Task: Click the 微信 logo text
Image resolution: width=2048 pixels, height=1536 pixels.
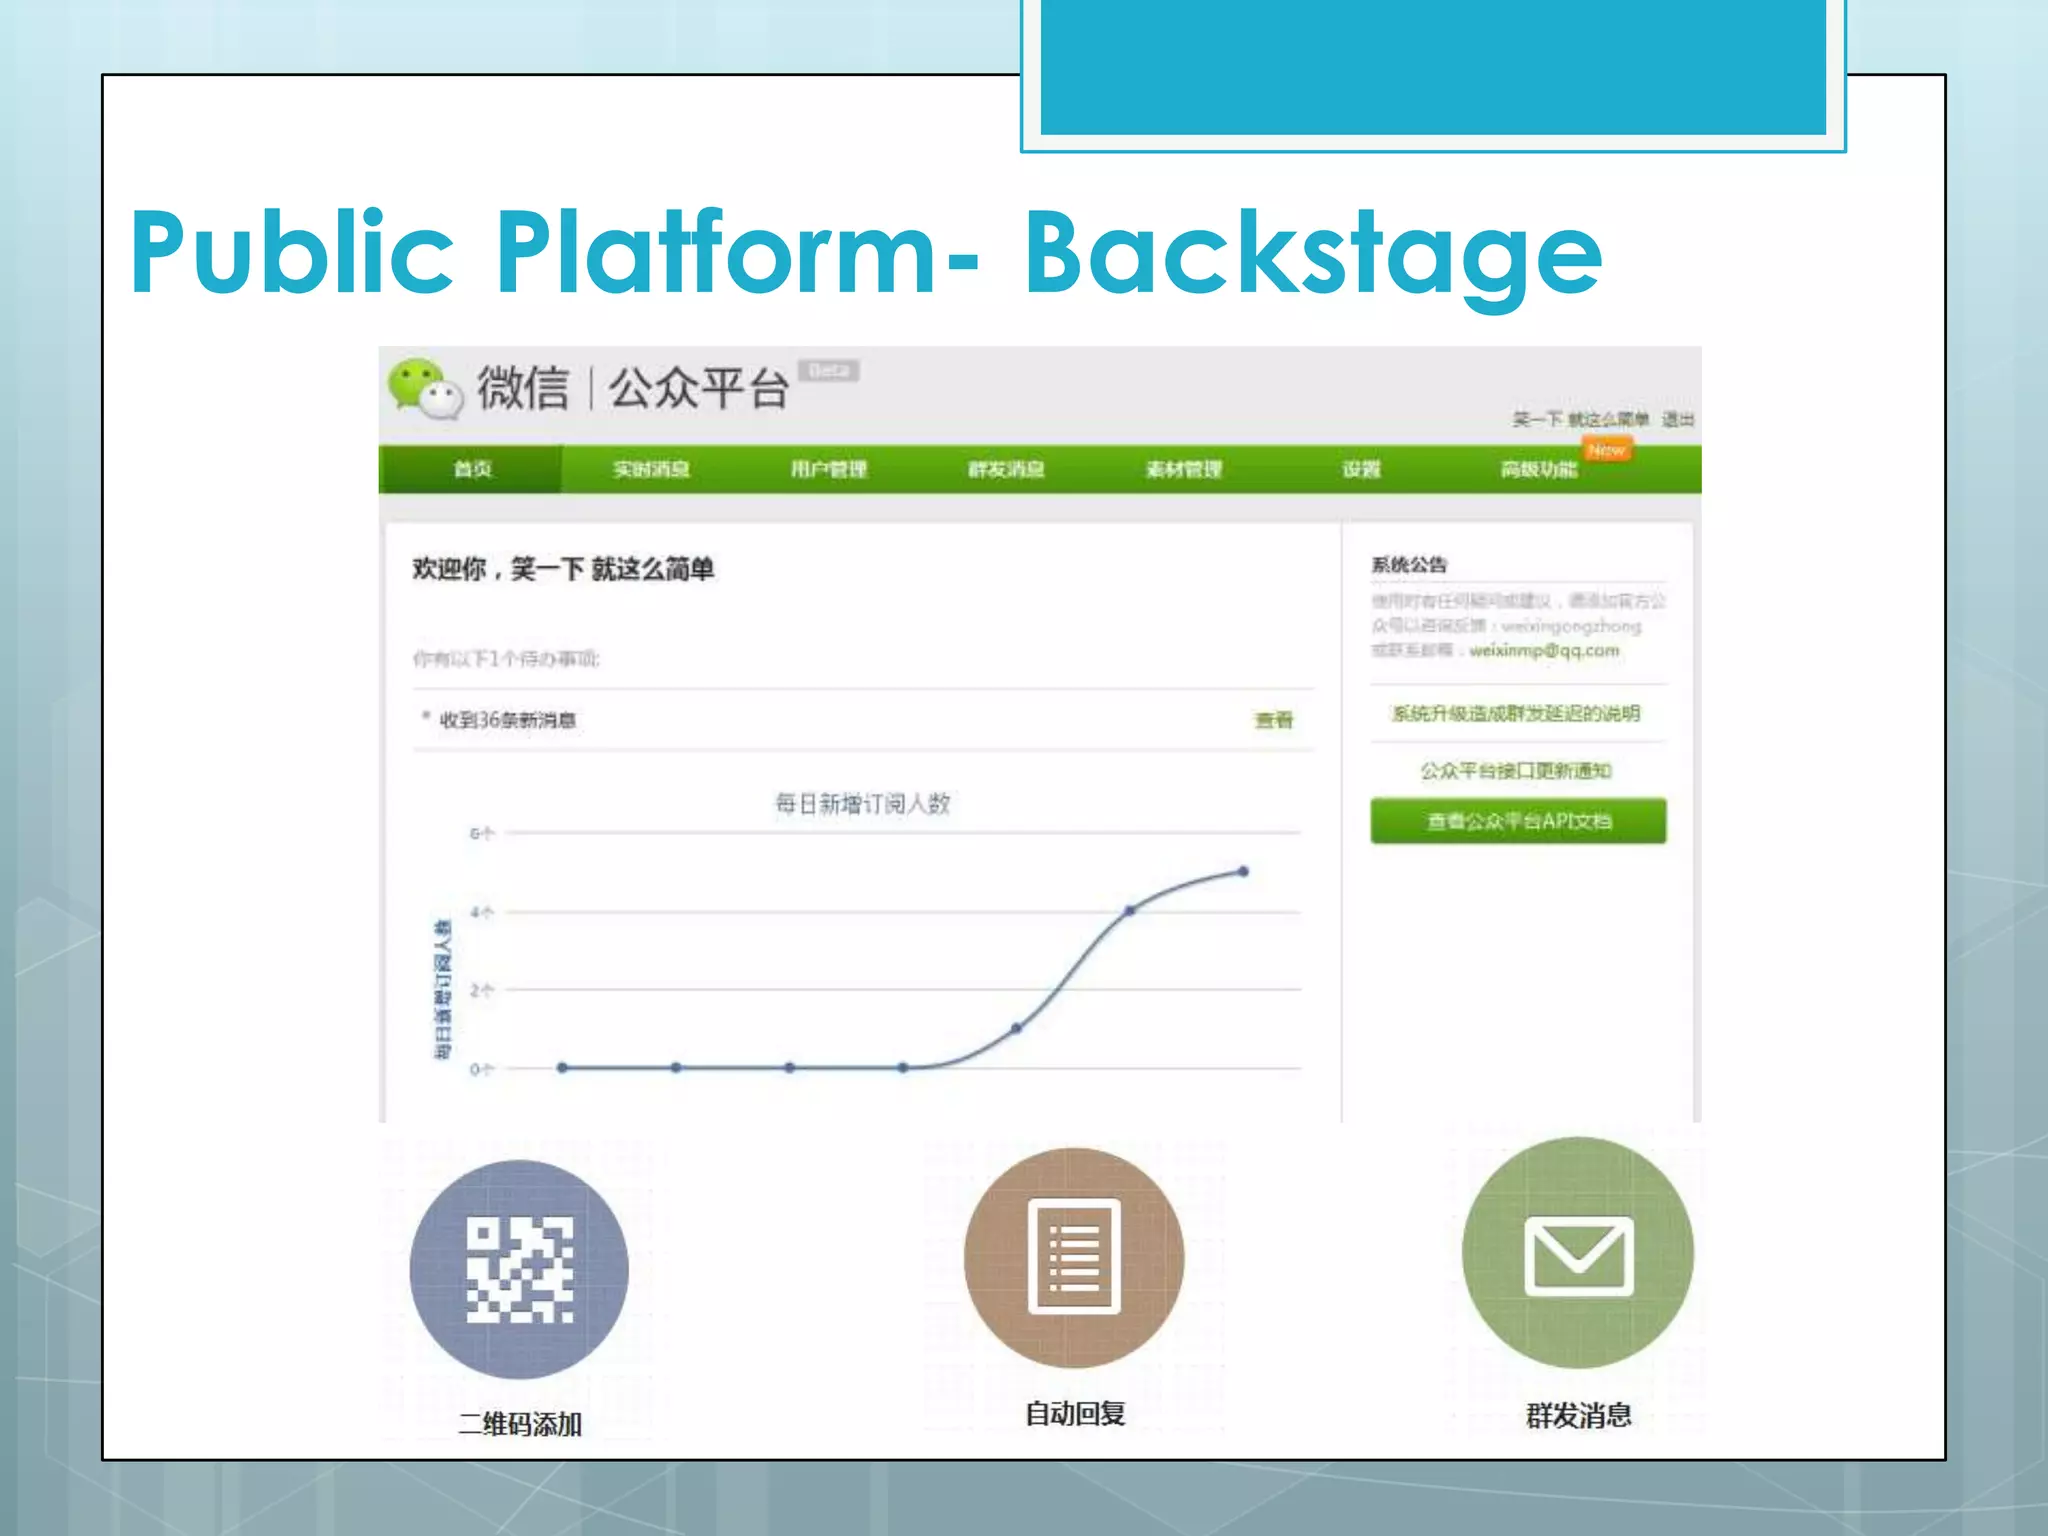Action: coord(522,387)
